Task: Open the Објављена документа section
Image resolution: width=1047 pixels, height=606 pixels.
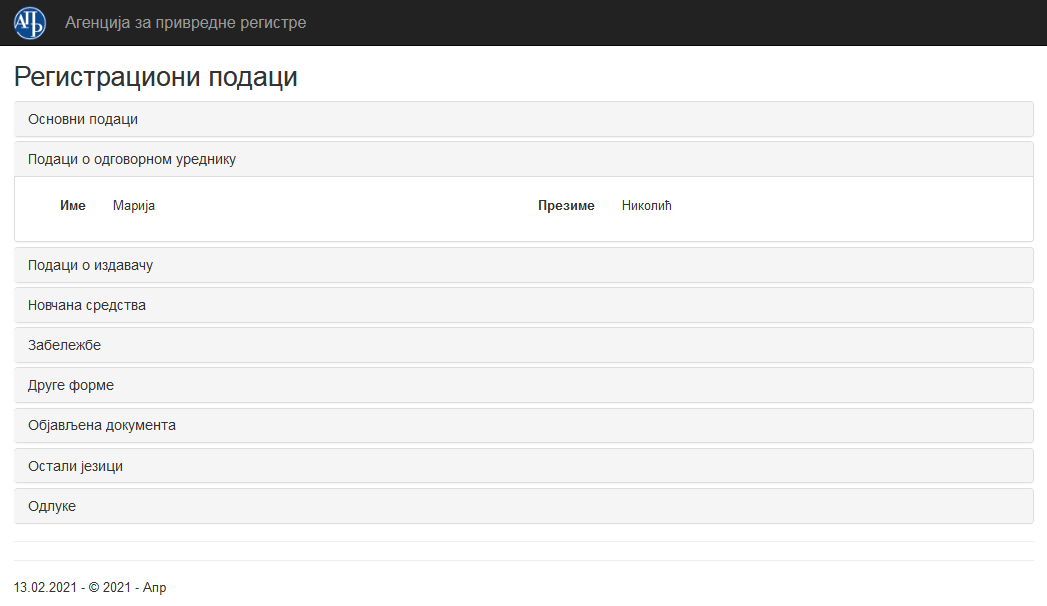Action: coord(102,425)
